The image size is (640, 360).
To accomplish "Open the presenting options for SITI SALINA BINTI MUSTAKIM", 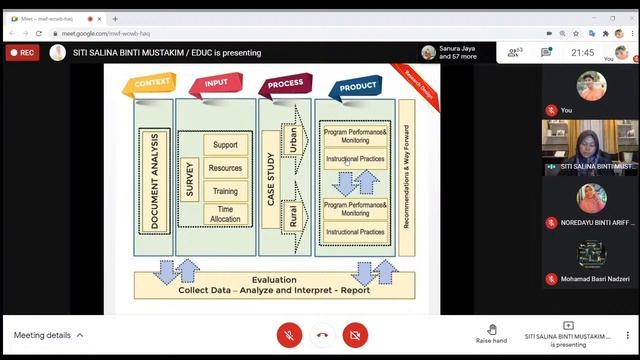I will pos(568,334).
